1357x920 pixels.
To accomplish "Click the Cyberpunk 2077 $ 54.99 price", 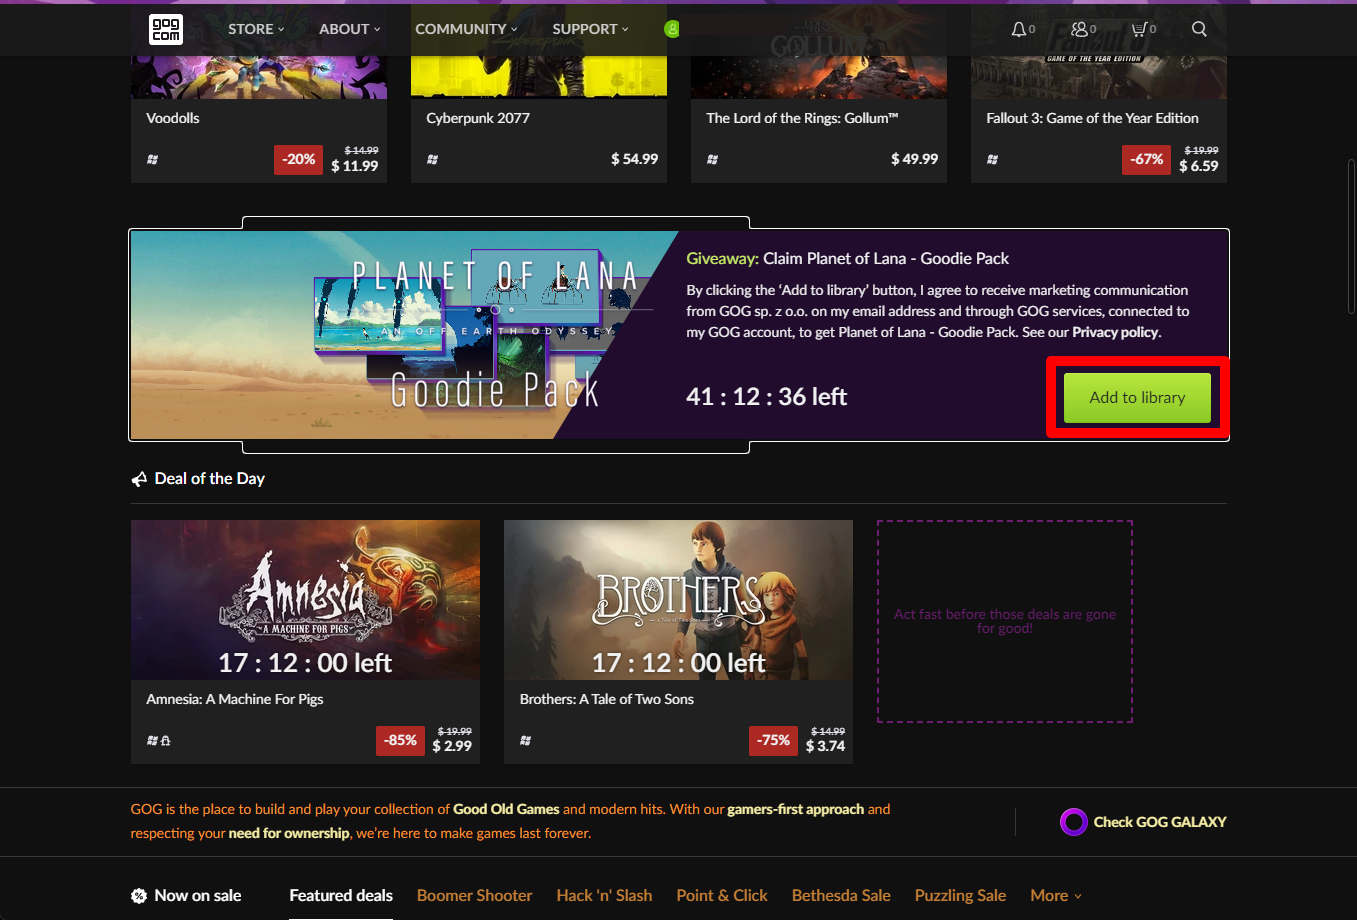I will click(635, 159).
